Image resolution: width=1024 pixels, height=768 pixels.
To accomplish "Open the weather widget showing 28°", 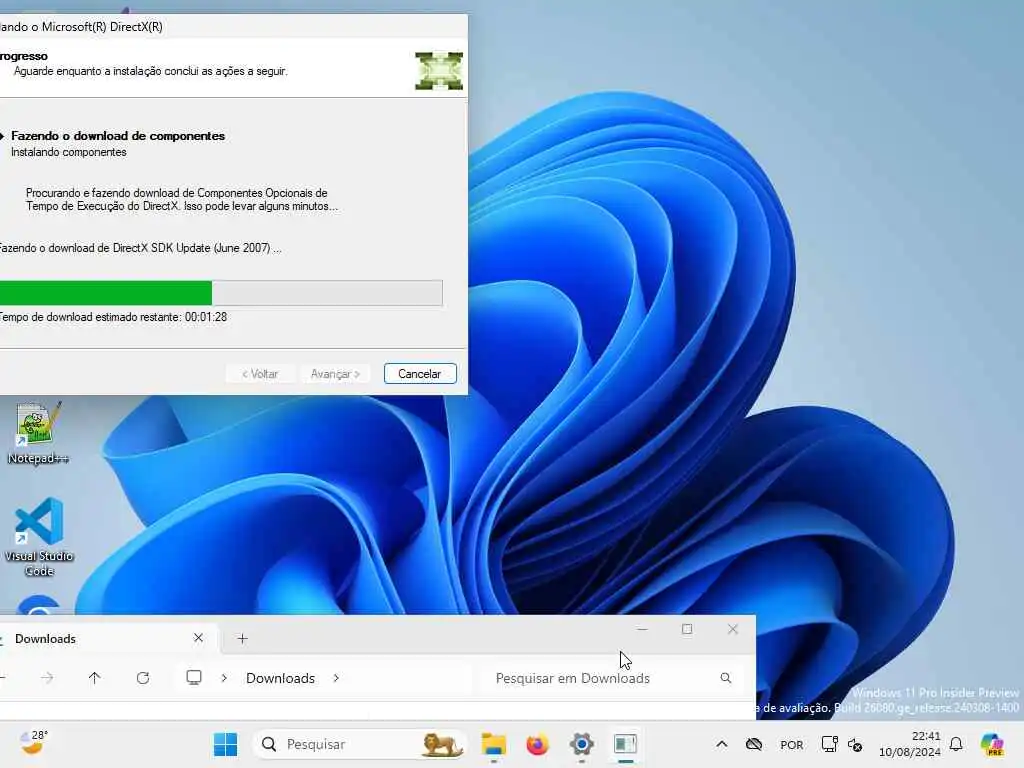I will (x=33, y=743).
